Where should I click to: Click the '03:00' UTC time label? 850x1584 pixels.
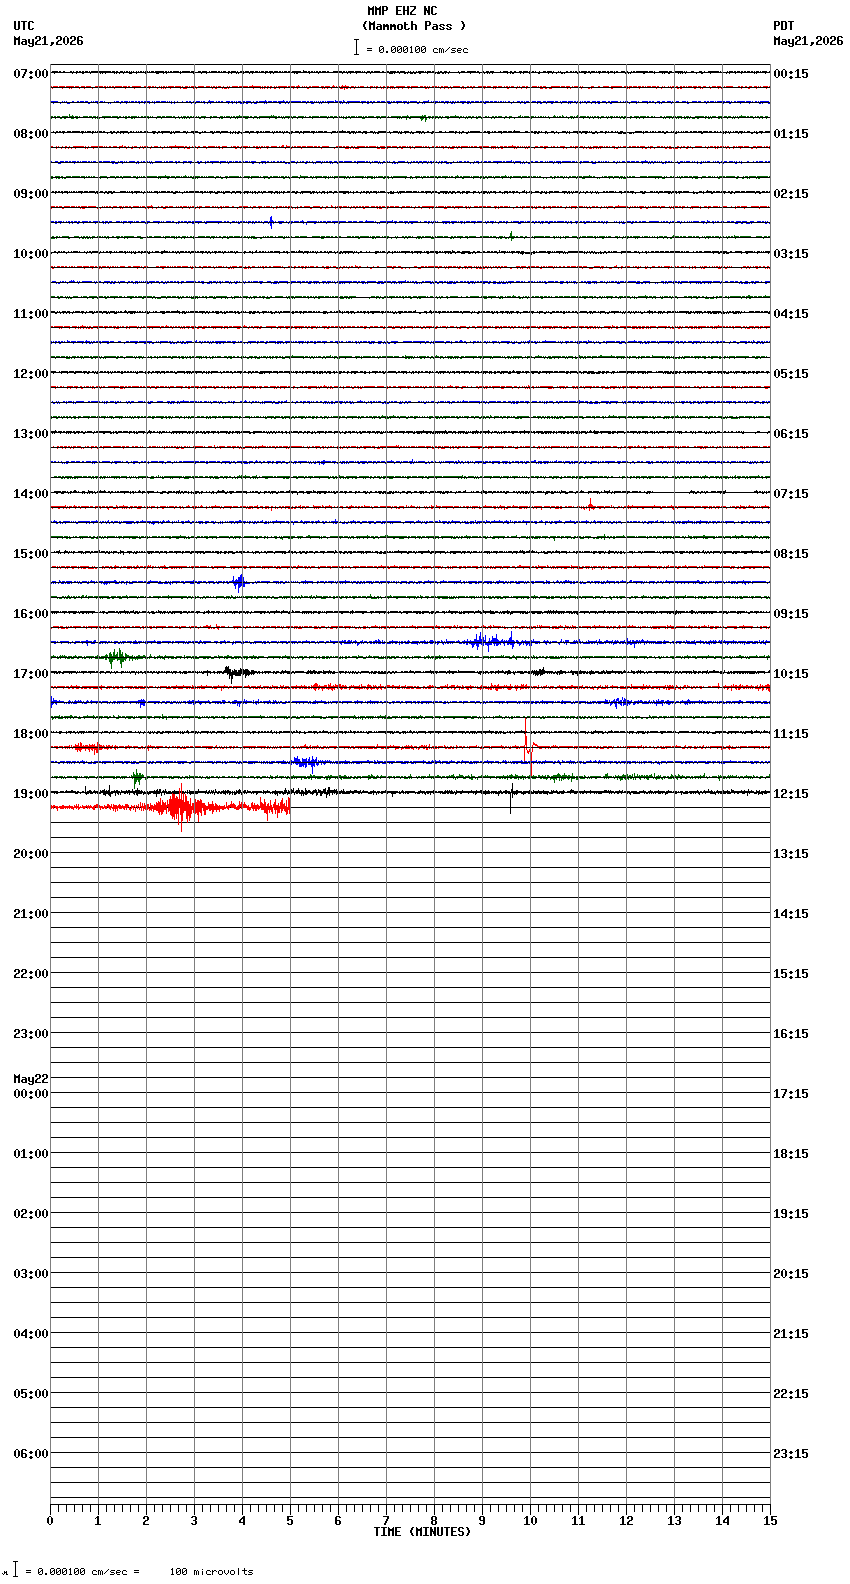click(31, 1274)
